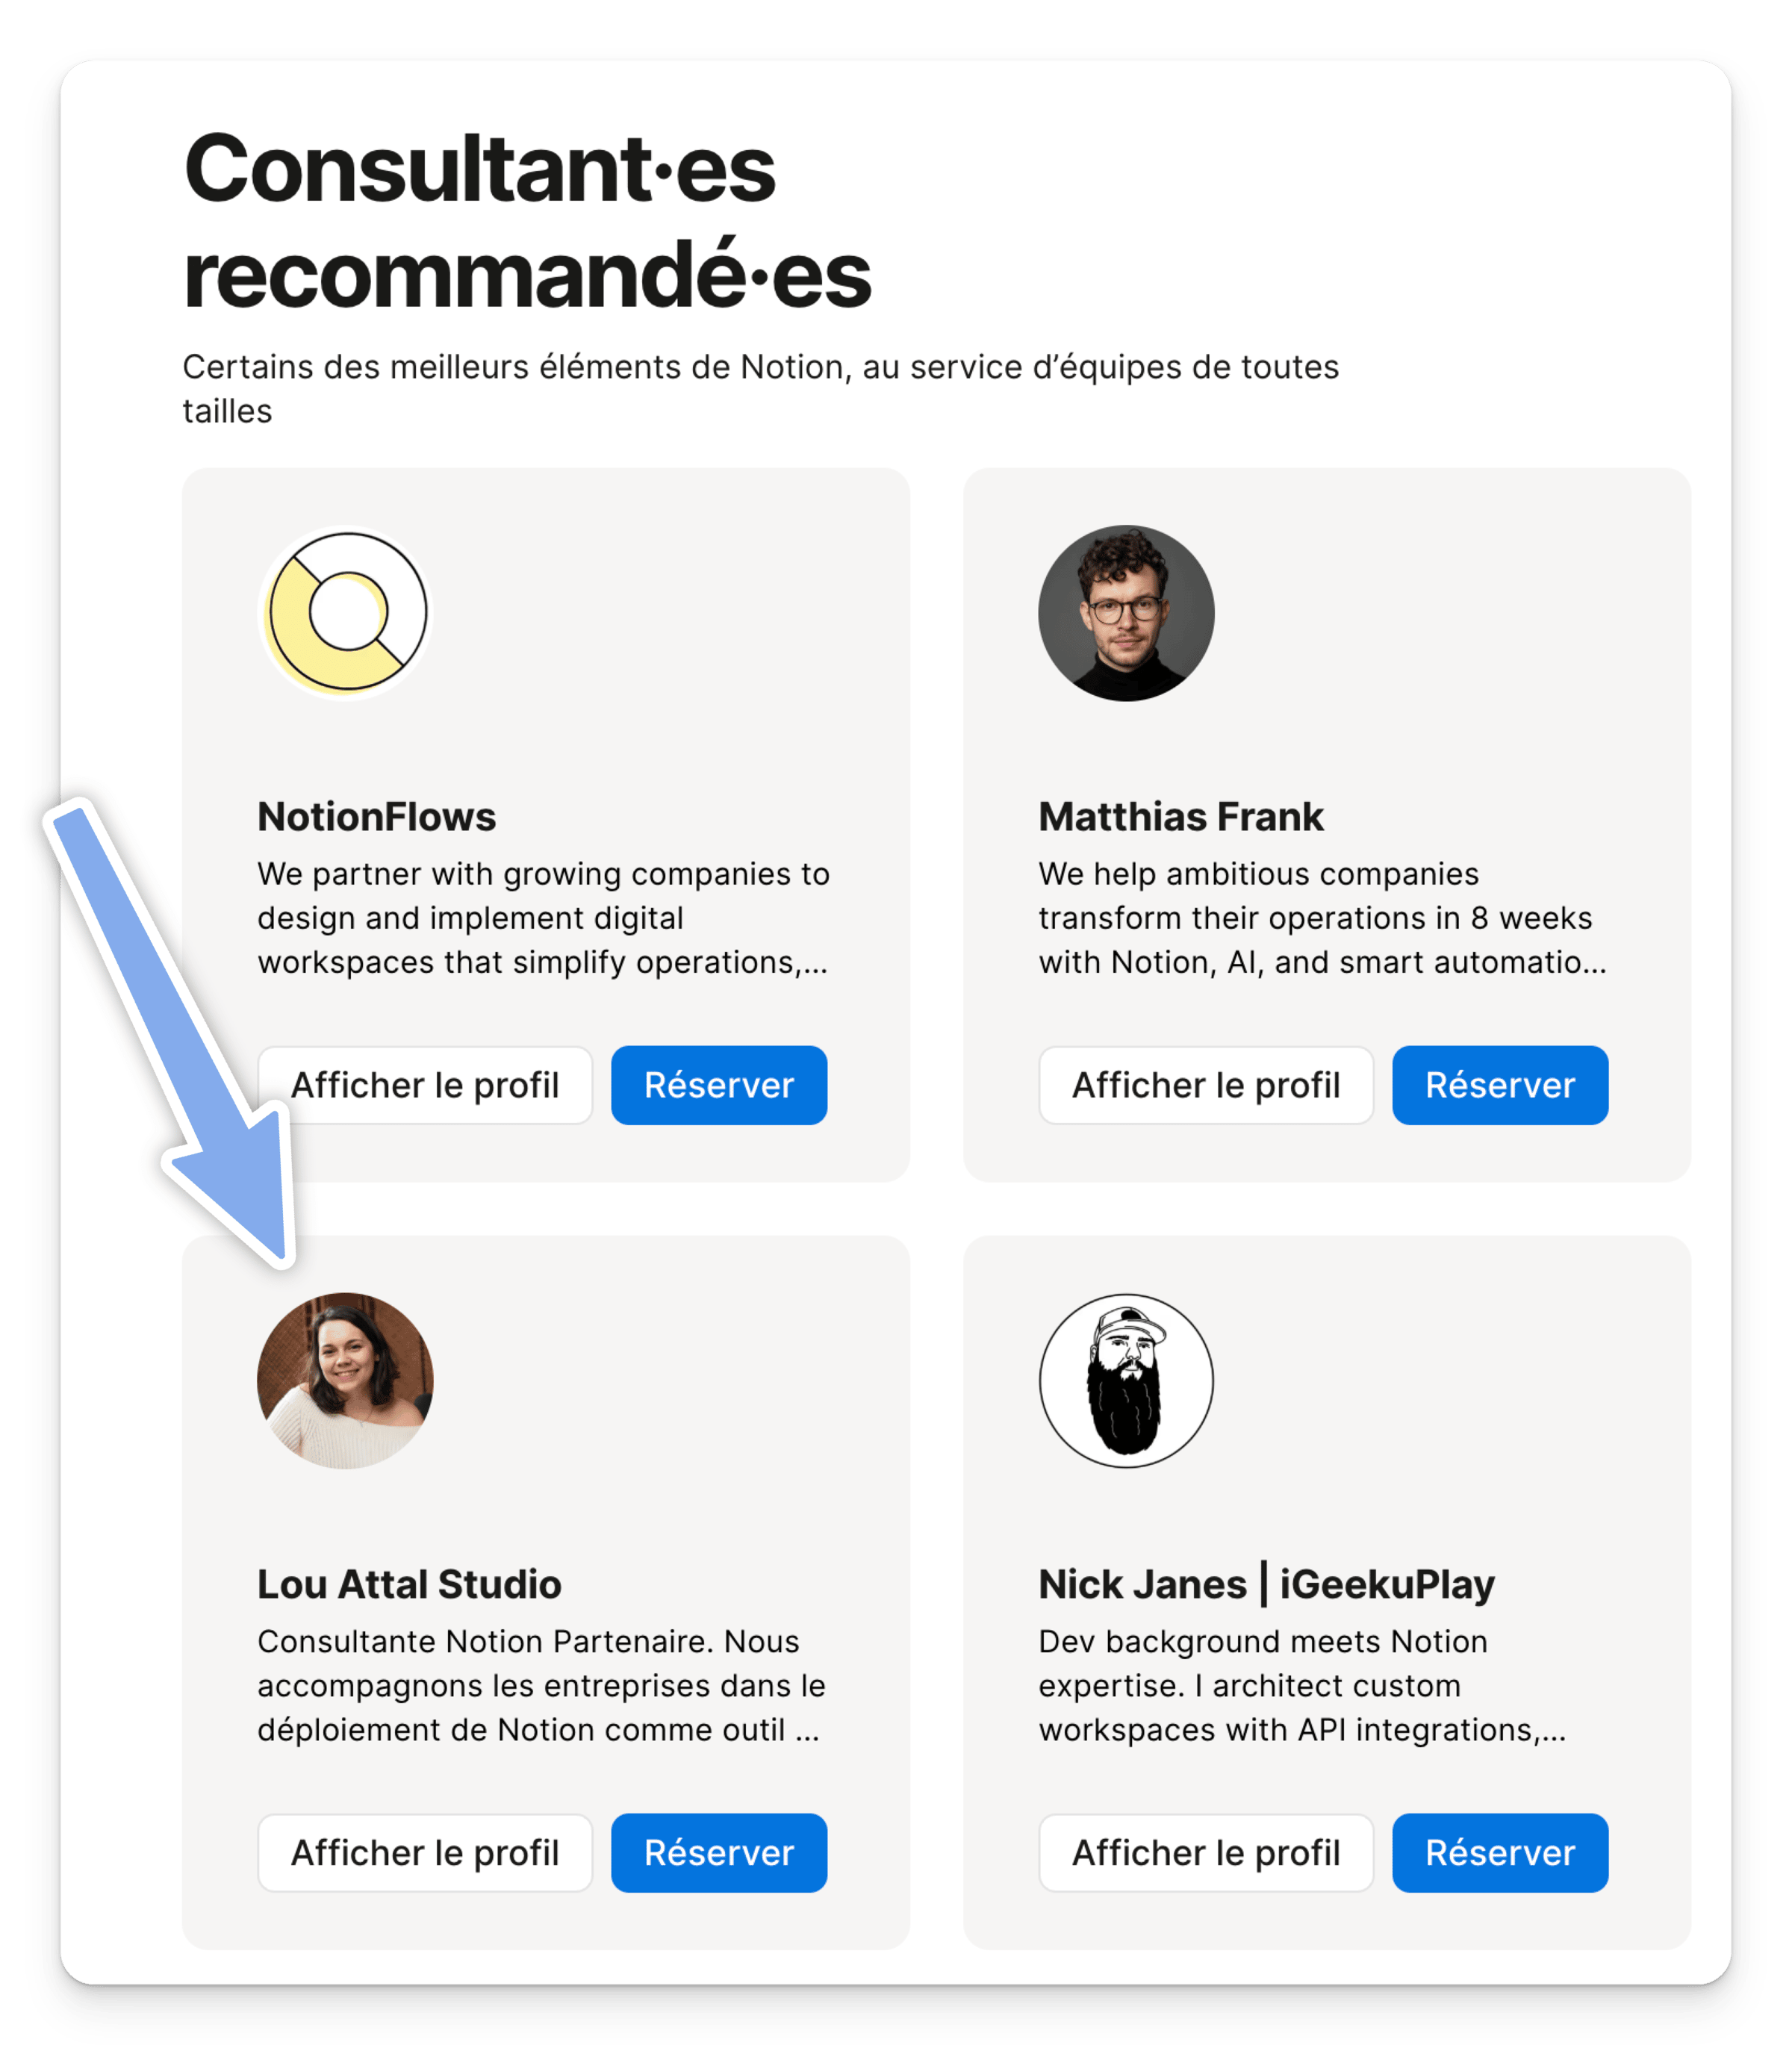Screen dimensions: 1792x2045
Task: Reserve Lou Attal Studio with "Réserver"
Action: (x=719, y=1852)
